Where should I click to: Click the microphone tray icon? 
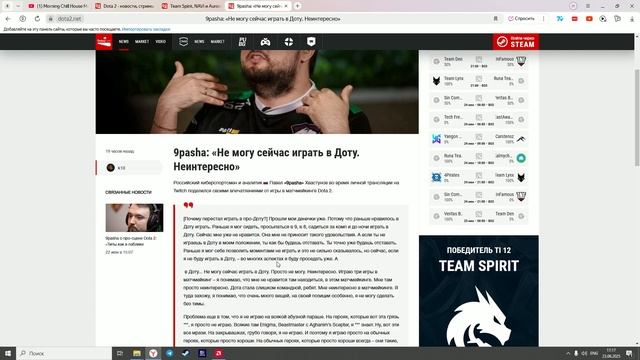(x=576, y=353)
